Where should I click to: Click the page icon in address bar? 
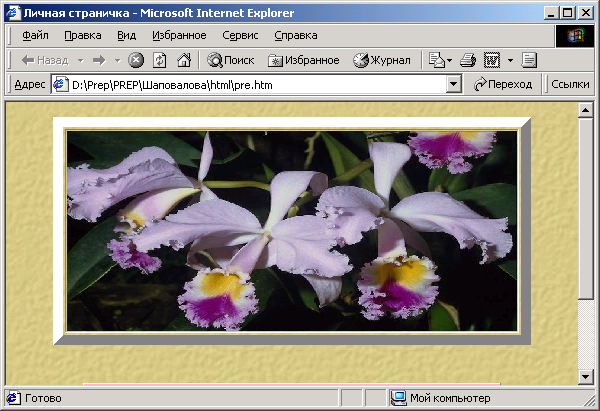point(60,85)
